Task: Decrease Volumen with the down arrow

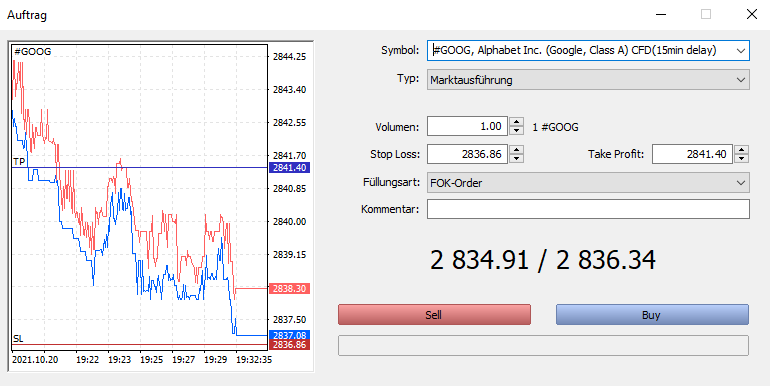Action: (x=516, y=131)
